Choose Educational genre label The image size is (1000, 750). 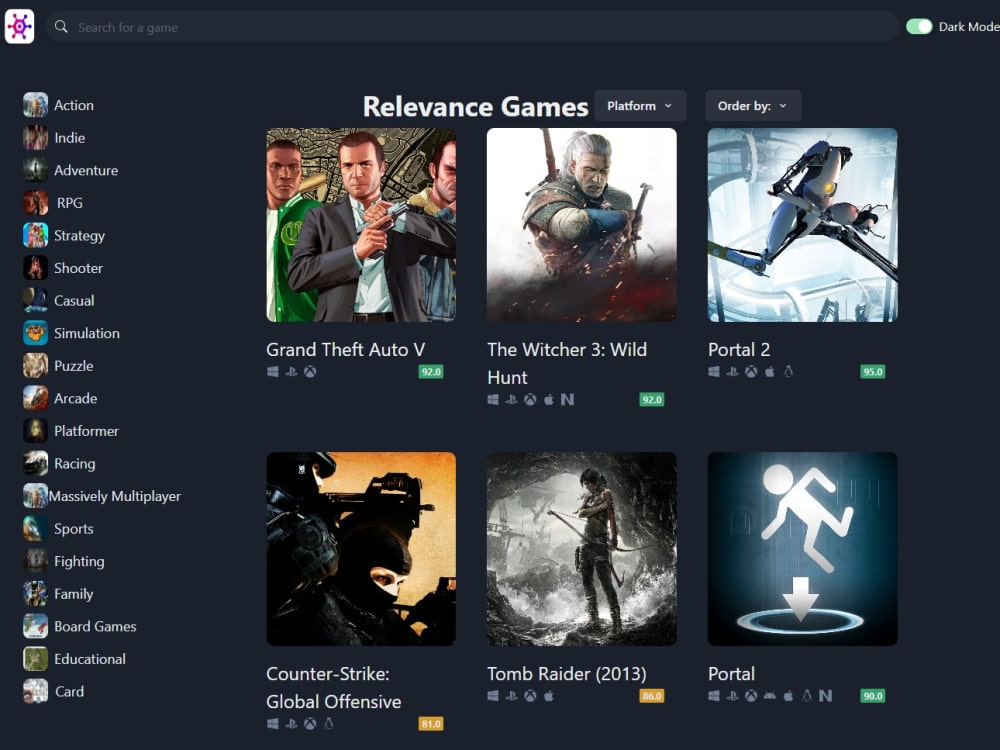point(90,659)
